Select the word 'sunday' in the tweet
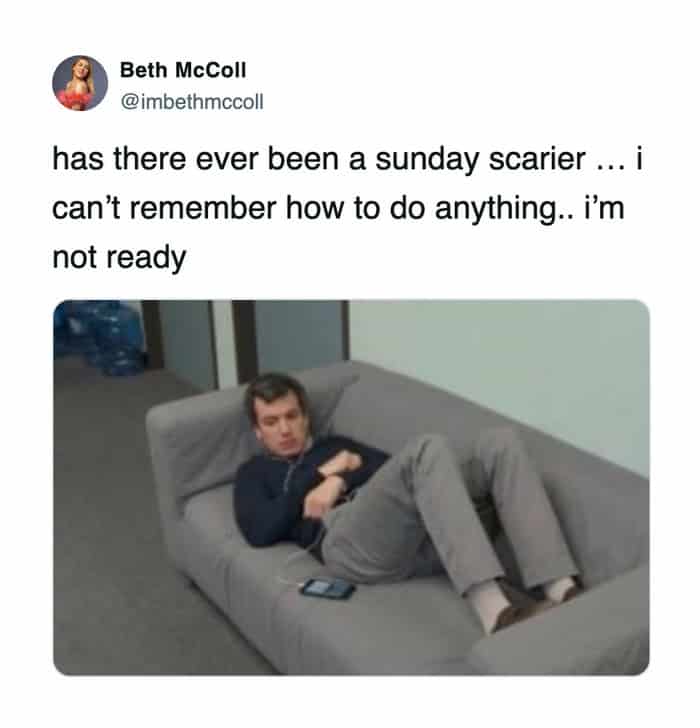The image size is (700, 728). 427,159
